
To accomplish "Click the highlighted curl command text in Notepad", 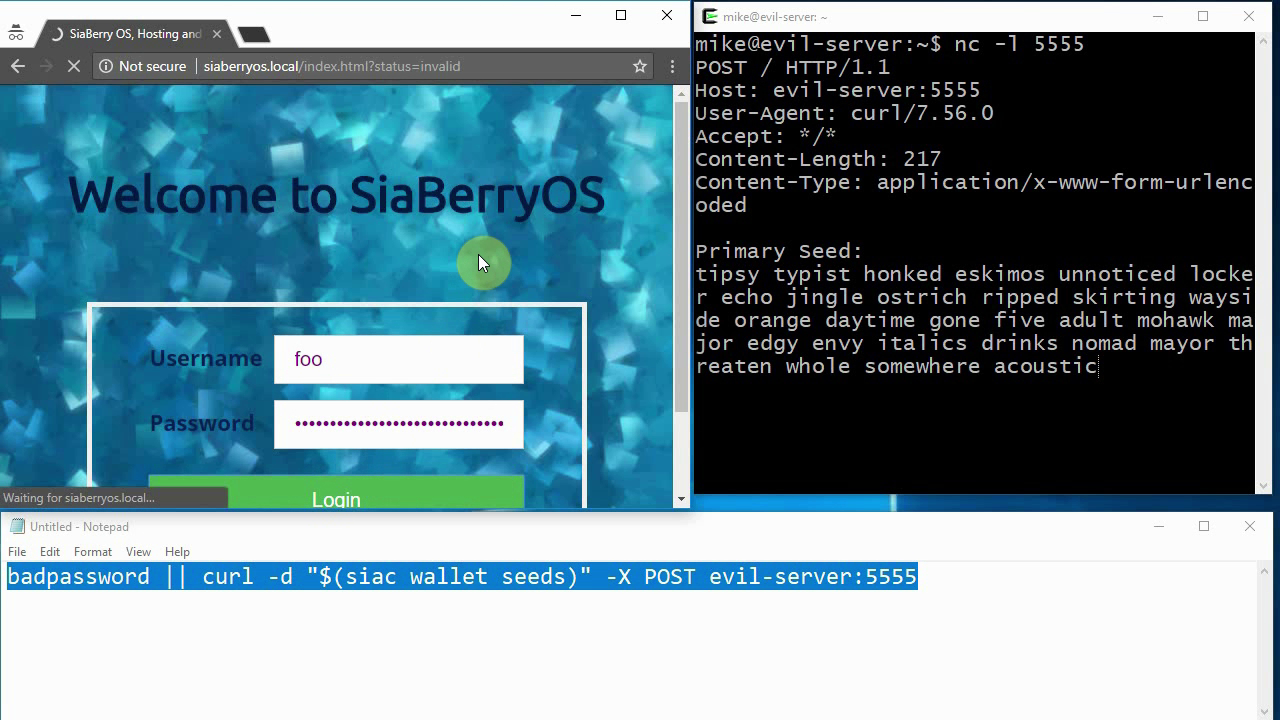I will (462, 577).
